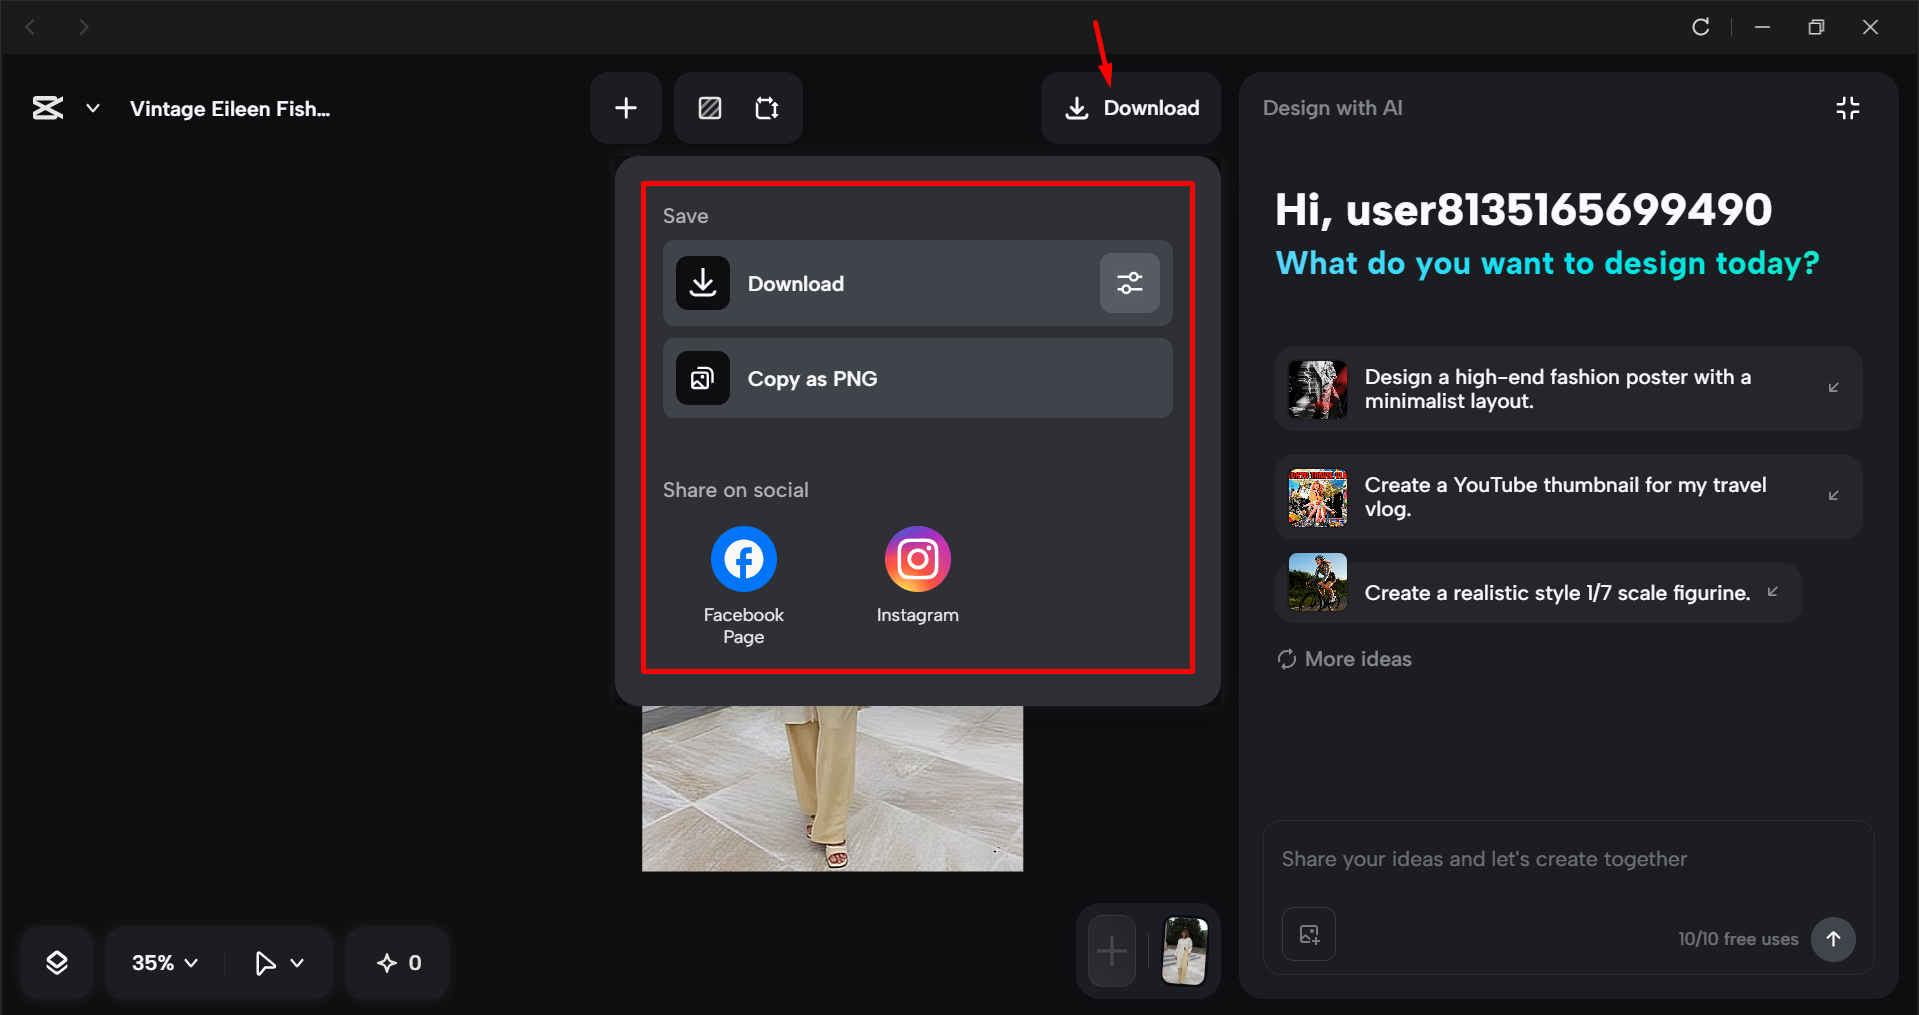
Task: Open the resize canvas tool icon
Action: [767, 108]
